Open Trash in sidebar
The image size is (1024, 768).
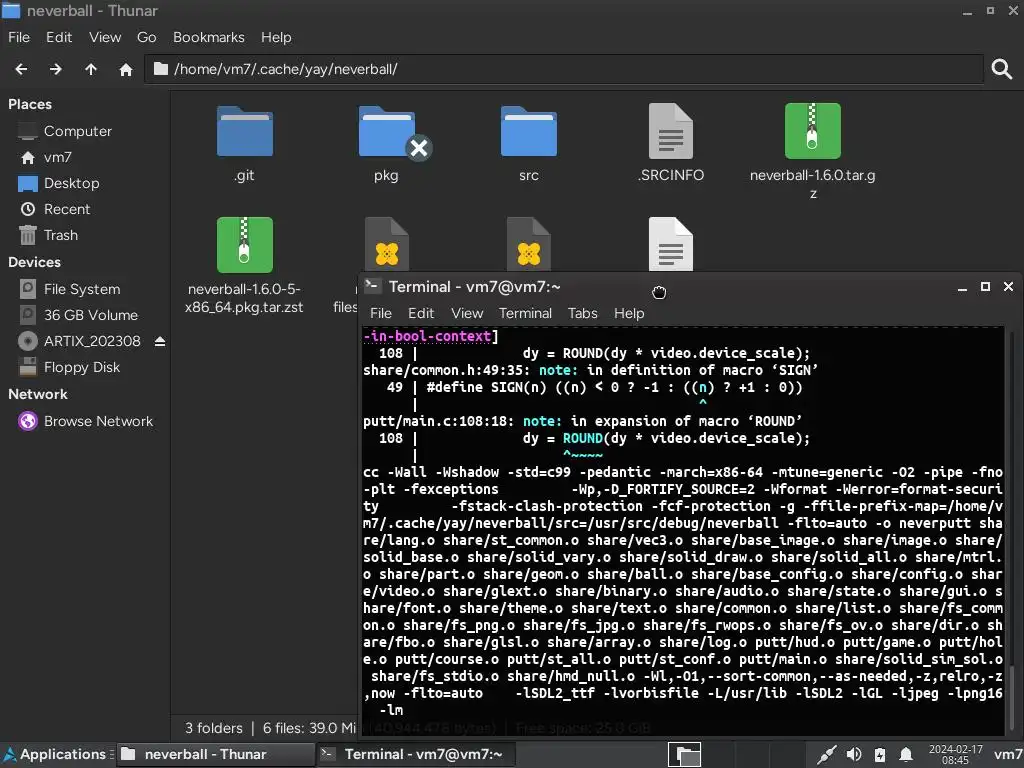(x=60, y=235)
